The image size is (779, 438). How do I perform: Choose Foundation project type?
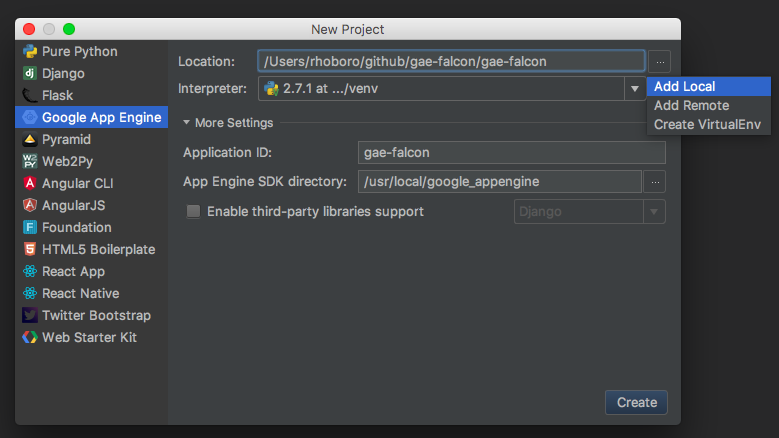tap(91, 227)
